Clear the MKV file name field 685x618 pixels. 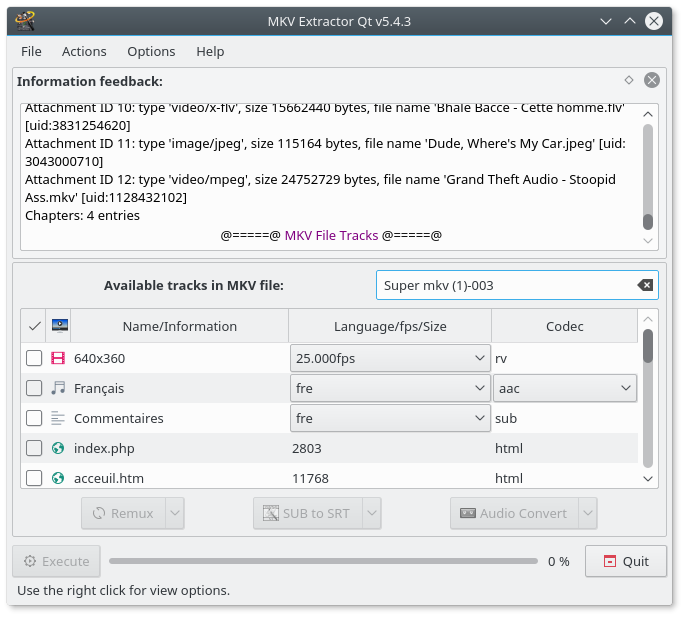tap(645, 285)
